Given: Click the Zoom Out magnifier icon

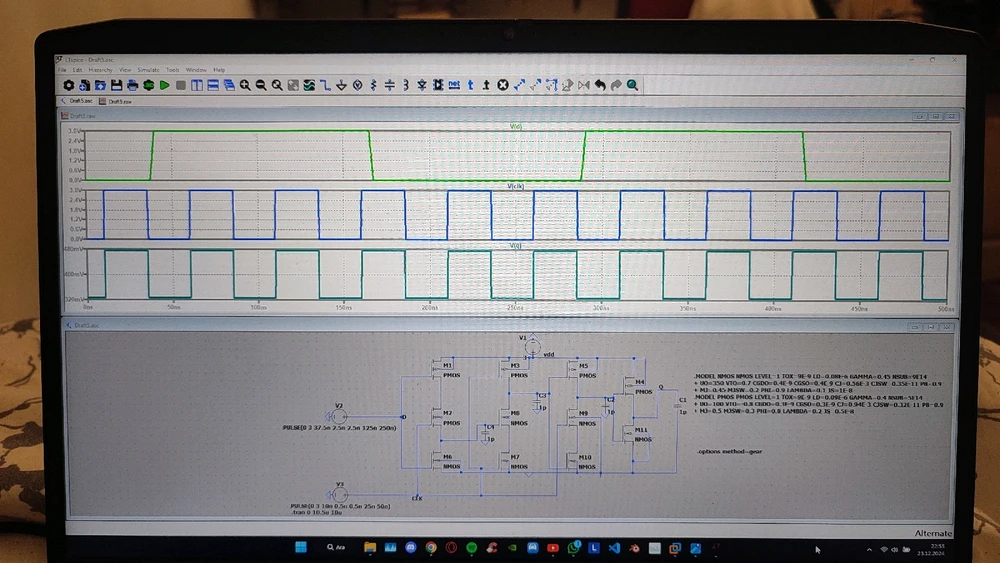Looking at the screenshot, I should tap(260, 86).
